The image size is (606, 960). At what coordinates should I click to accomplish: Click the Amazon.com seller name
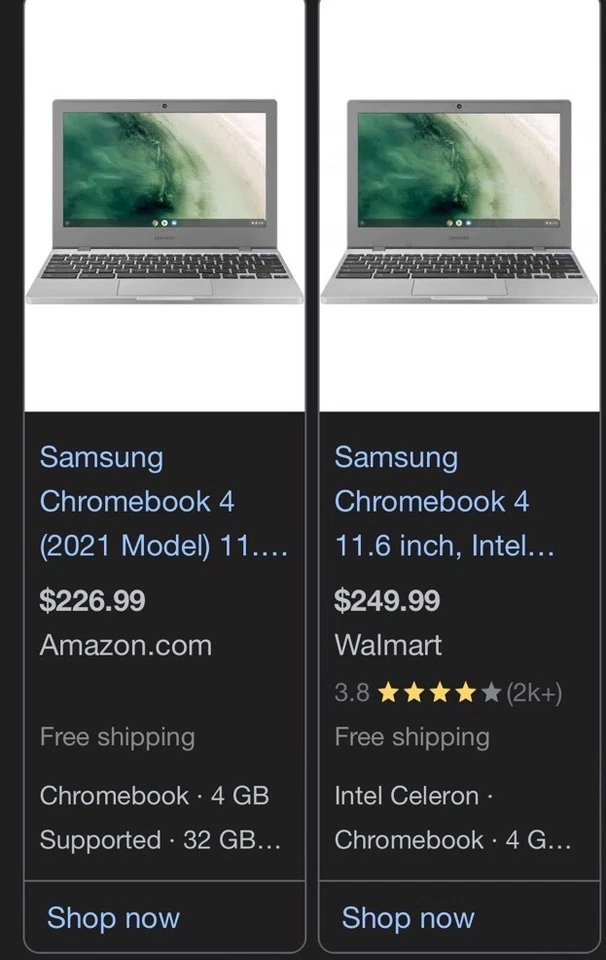[125, 646]
